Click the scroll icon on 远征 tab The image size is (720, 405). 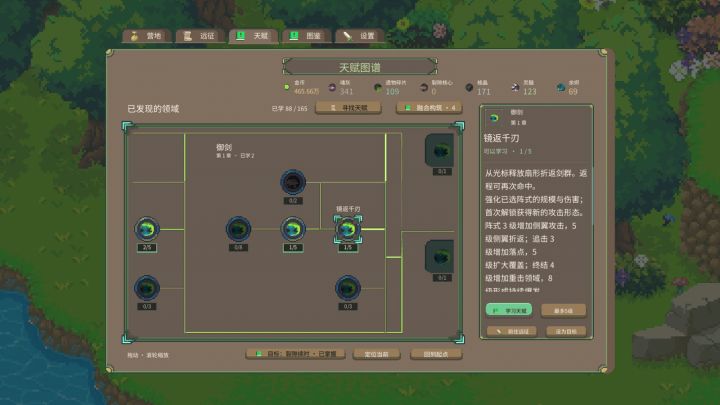pyautogui.click(x=187, y=36)
